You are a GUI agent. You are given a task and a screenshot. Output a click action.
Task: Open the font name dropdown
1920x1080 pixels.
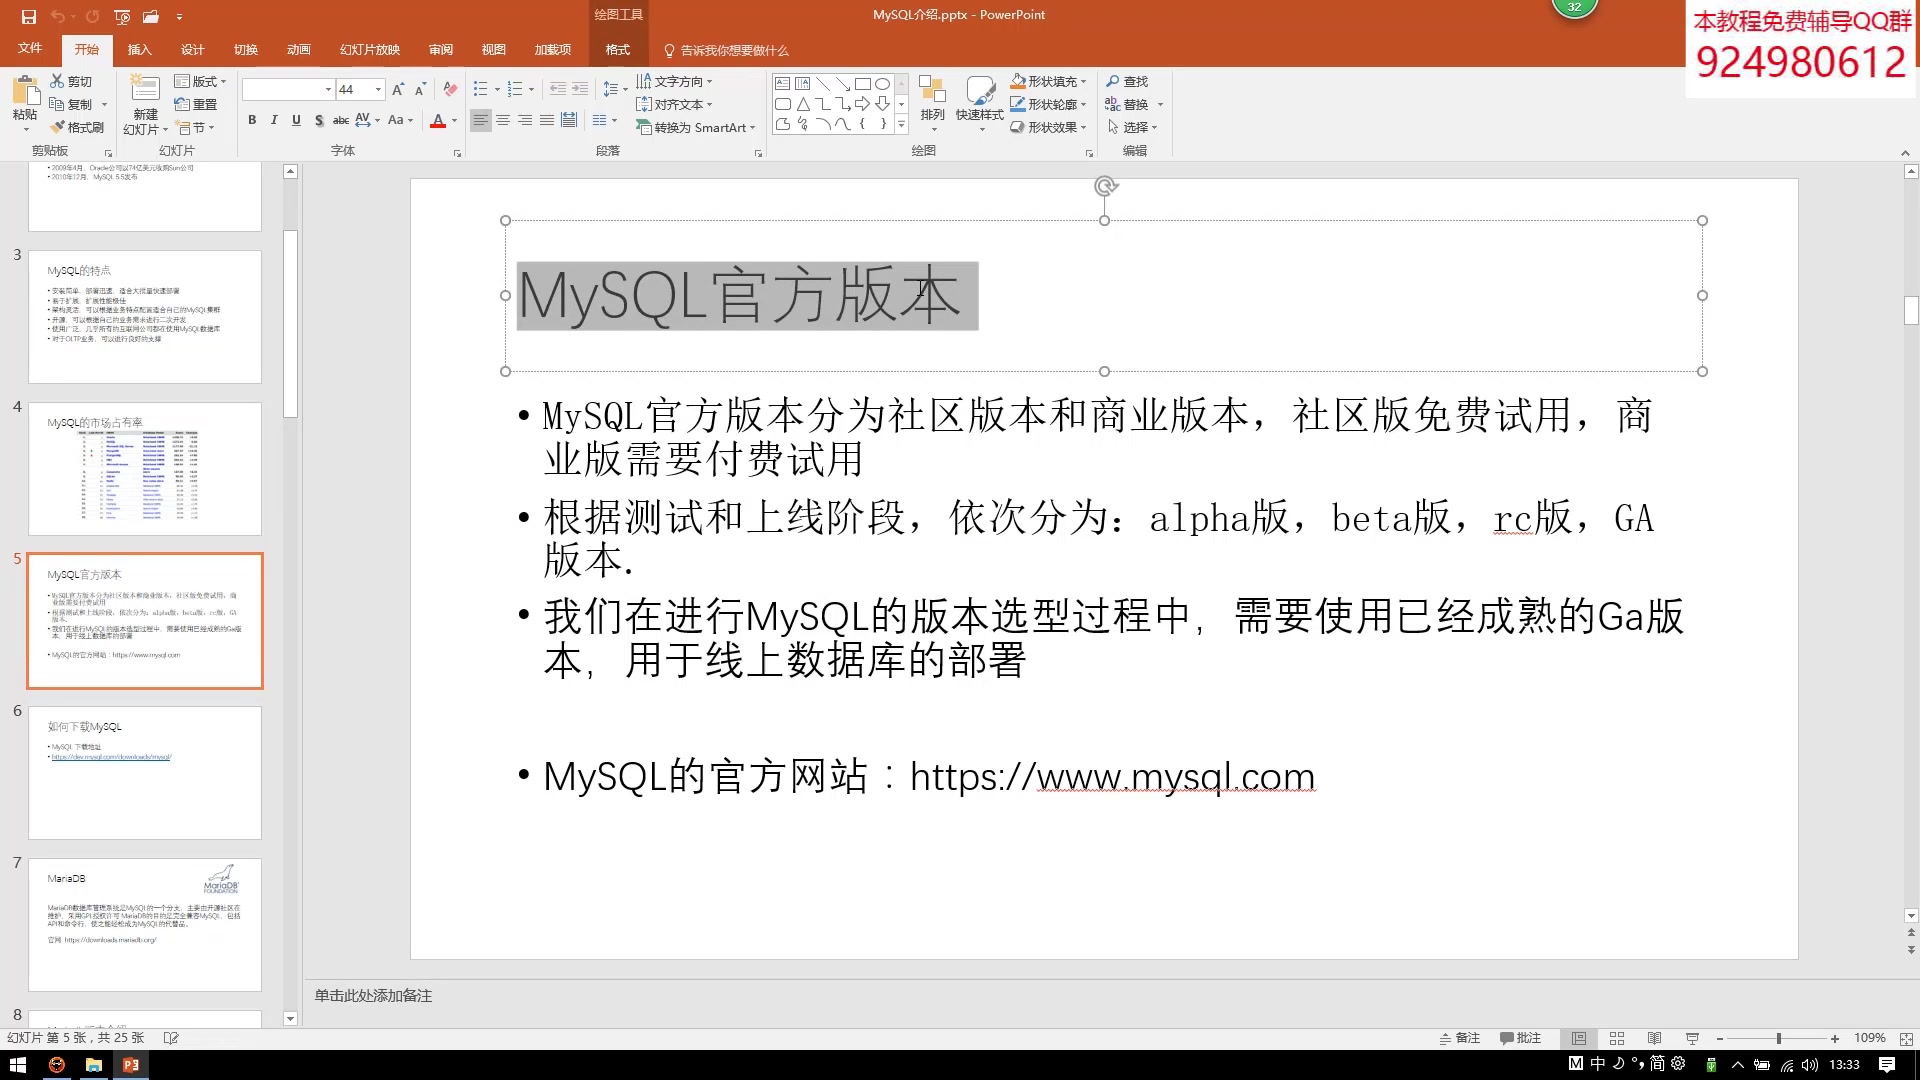328,90
